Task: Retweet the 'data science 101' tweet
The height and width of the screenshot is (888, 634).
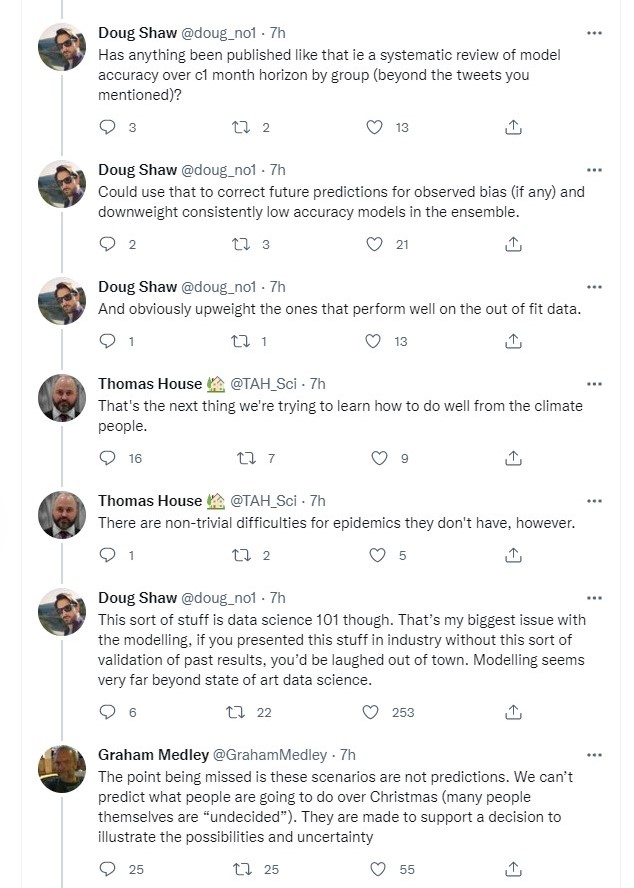Action: click(240, 712)
